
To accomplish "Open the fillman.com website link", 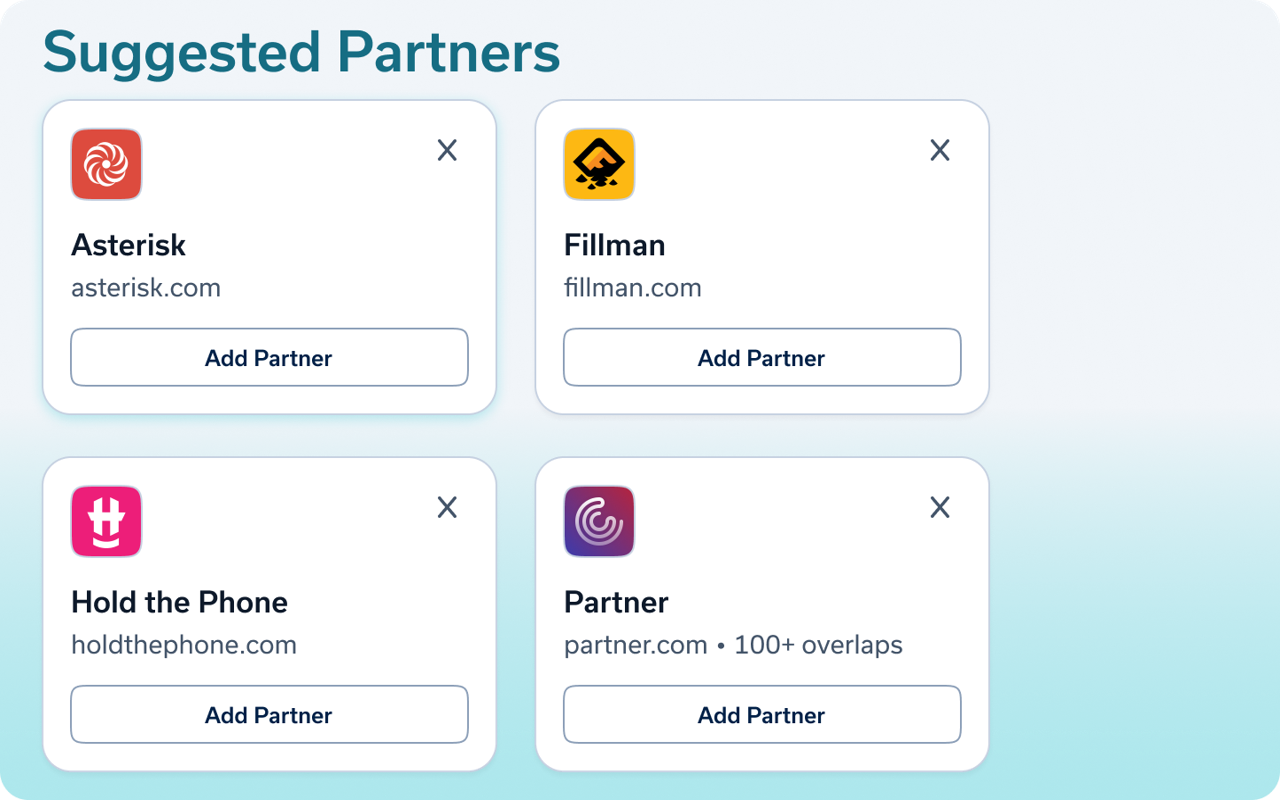I will click(633, 288).
